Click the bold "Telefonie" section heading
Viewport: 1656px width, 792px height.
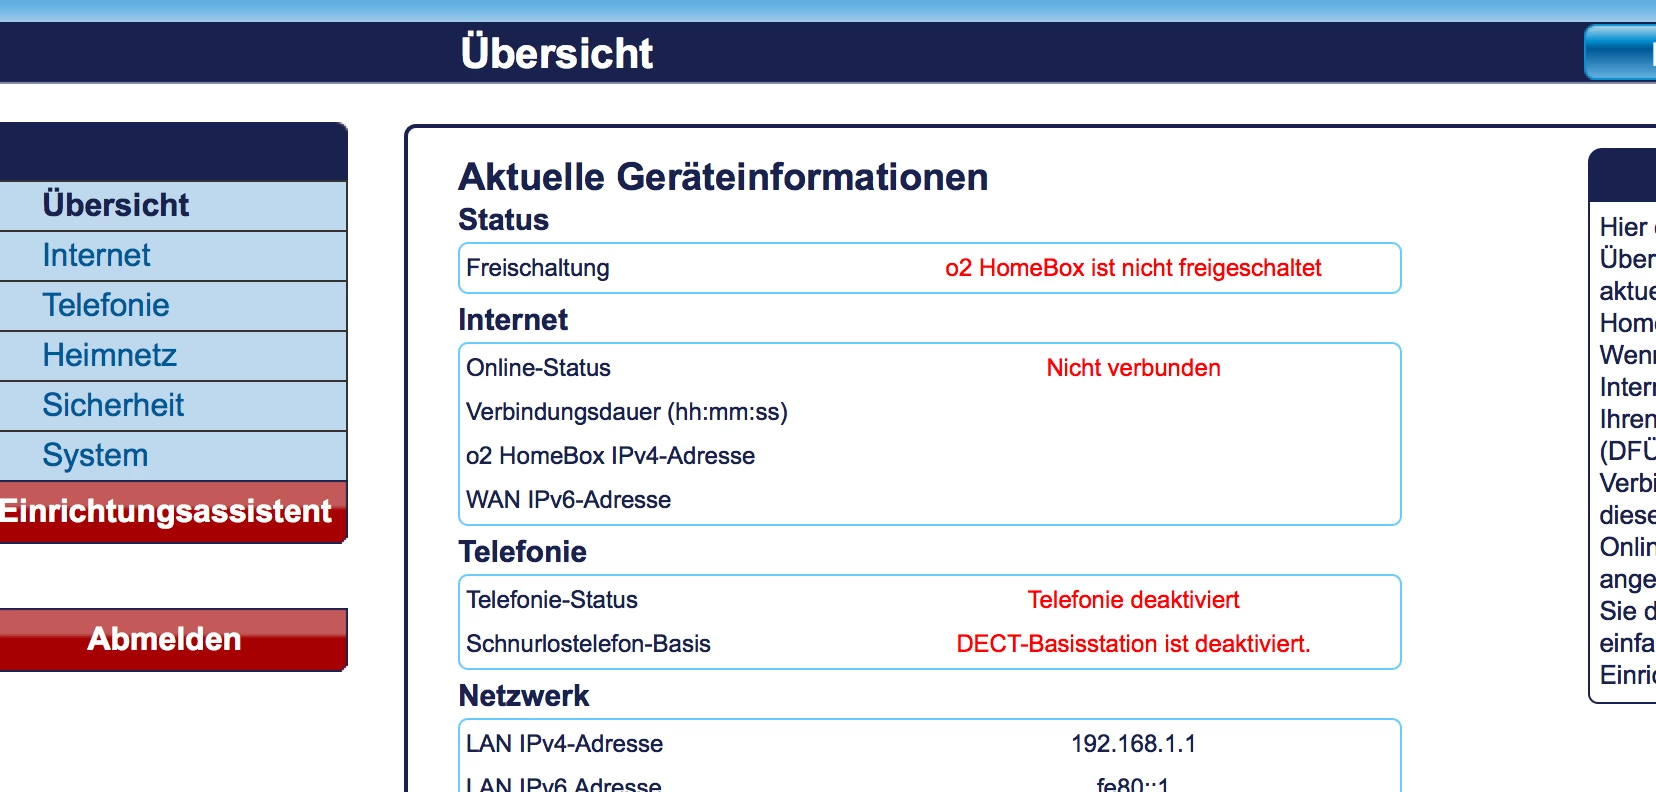click(522, 552)
